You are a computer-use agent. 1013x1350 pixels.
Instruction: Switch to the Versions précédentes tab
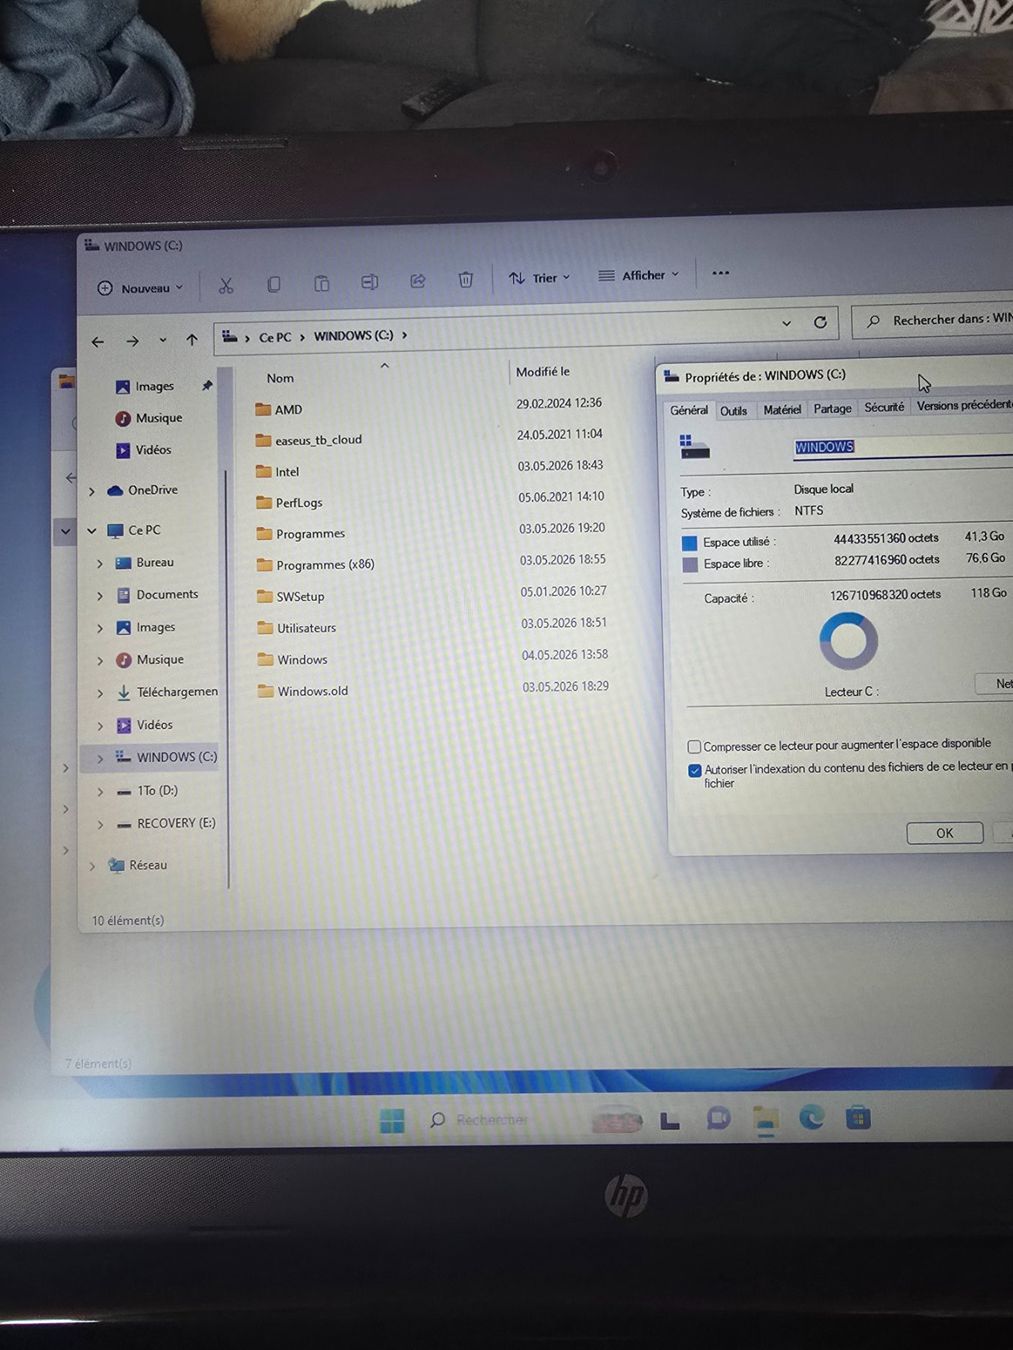(x=963, y=405)
